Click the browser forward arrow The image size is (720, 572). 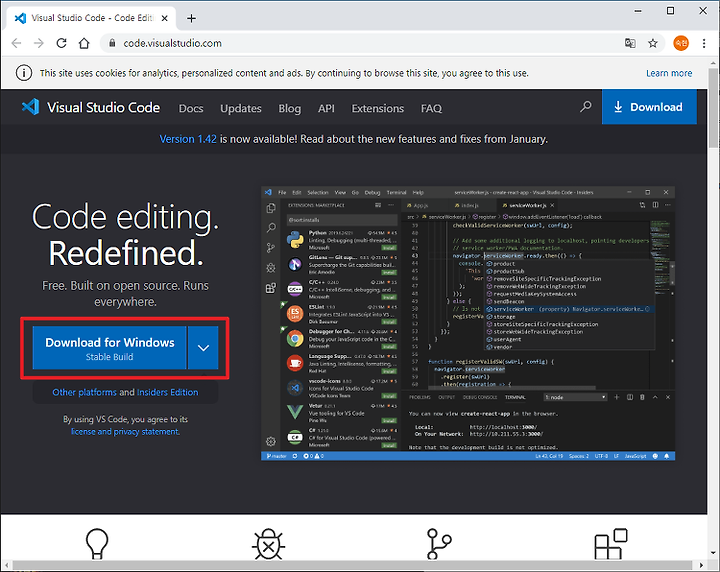point(39,43)
